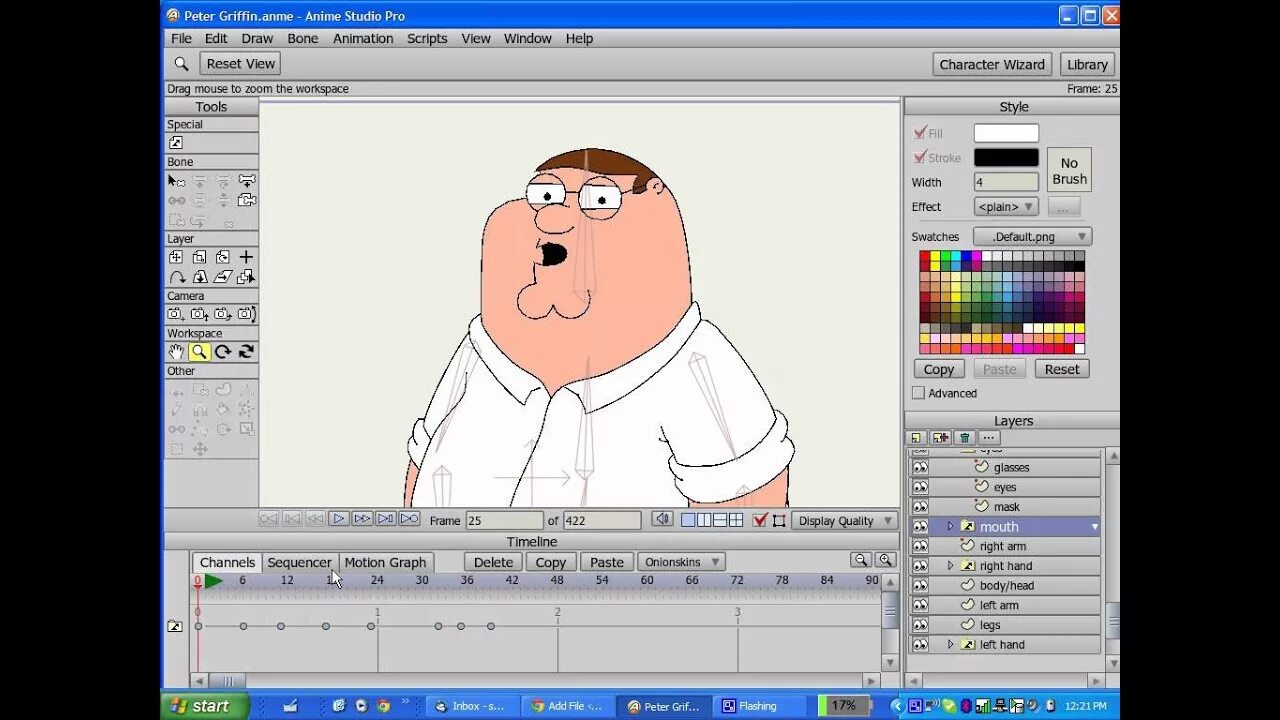Screen dimensions: 1280x720
Task: Select the Pan/Tilt Camera tool
Action: tap(246, 314)
